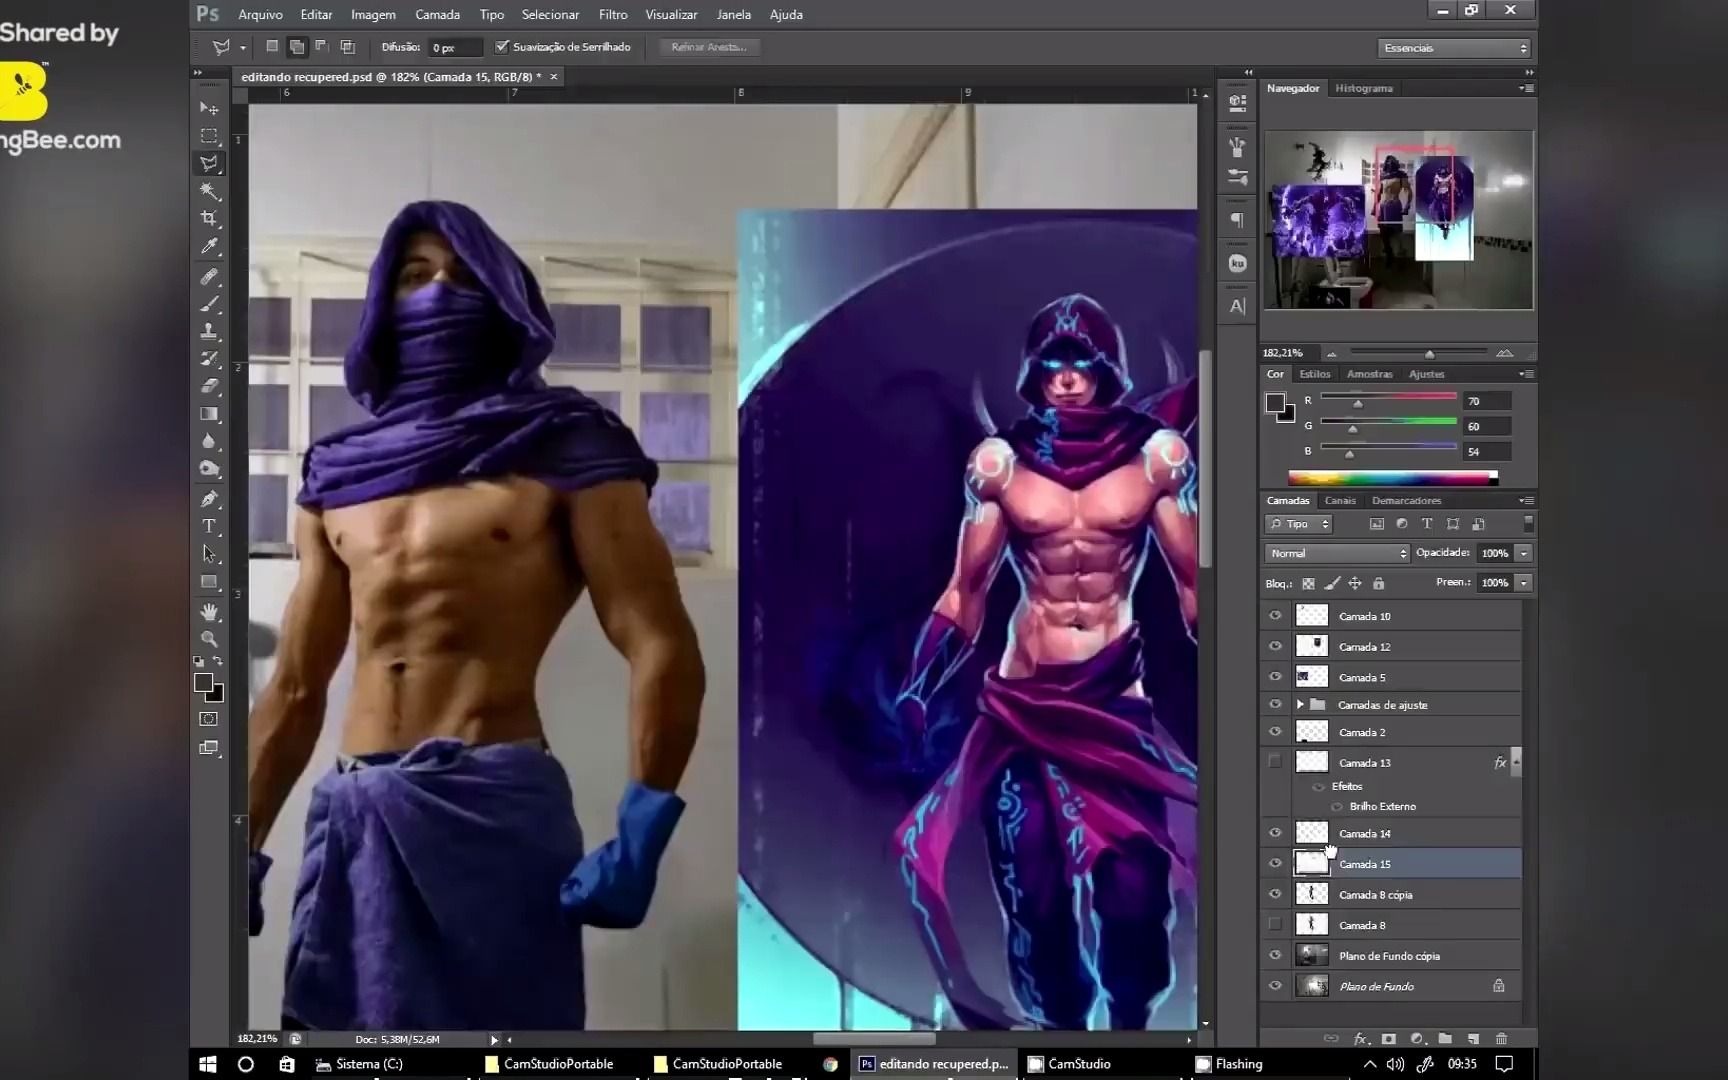This screenshot has width=1728, height=1080.
Task: Open the Imagem menu
Action: point(373,15)
